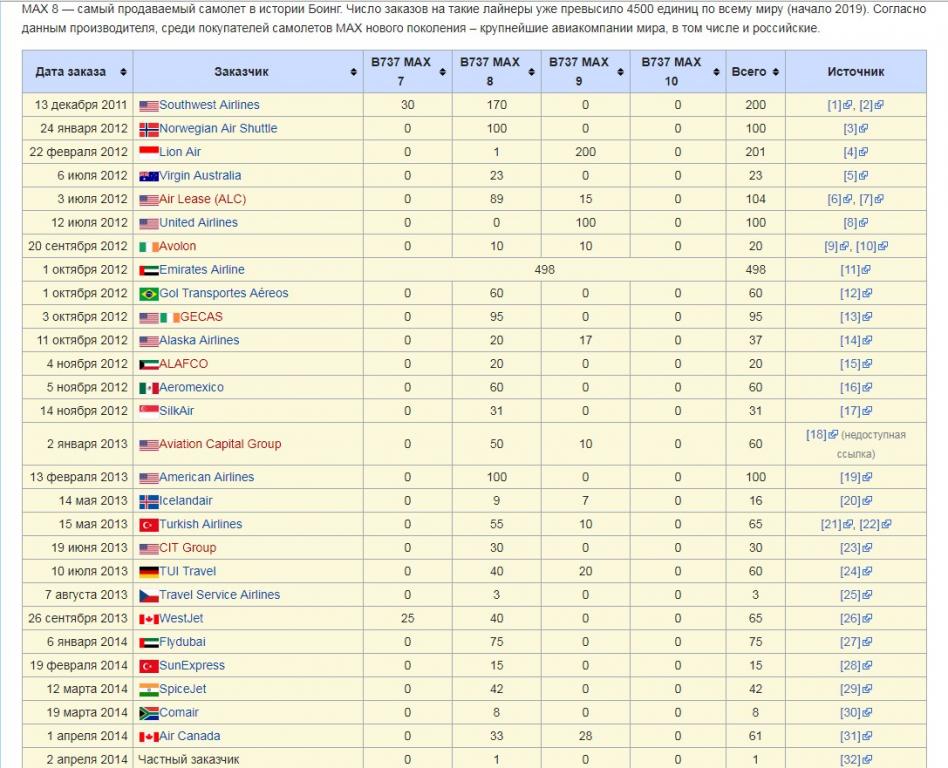Sort by Всего column arrows
The image size is (948, 768).
pyautogui.click(x=775, y=72)
